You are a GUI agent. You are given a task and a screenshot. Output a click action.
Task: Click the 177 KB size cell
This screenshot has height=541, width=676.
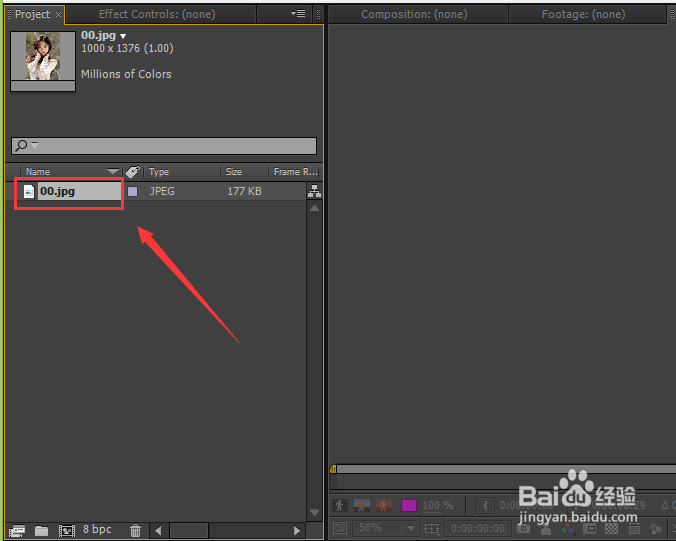[x=244, y=191]
